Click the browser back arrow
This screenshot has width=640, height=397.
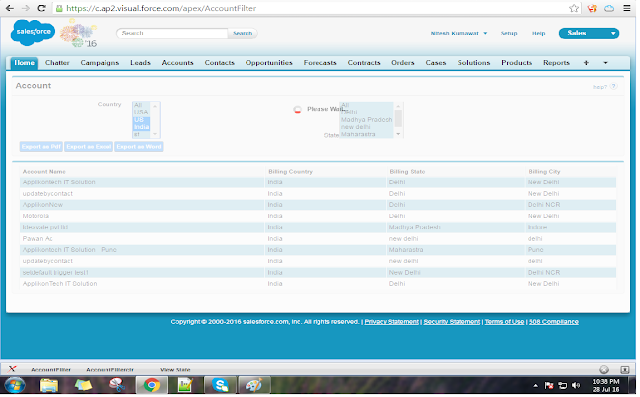[x=9, y=8]
